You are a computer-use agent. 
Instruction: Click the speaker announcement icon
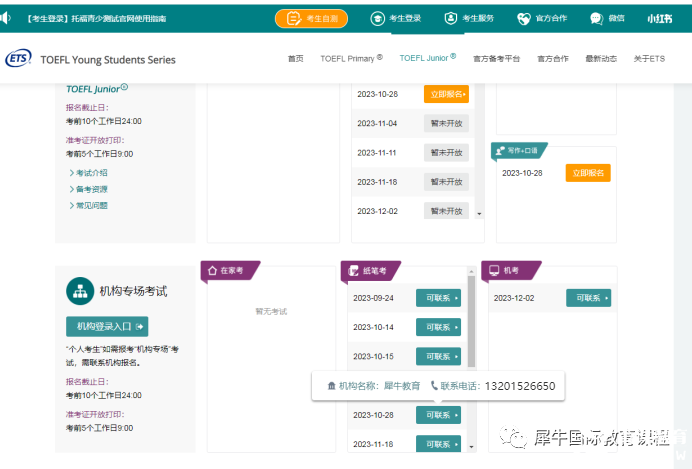point(4,18)
